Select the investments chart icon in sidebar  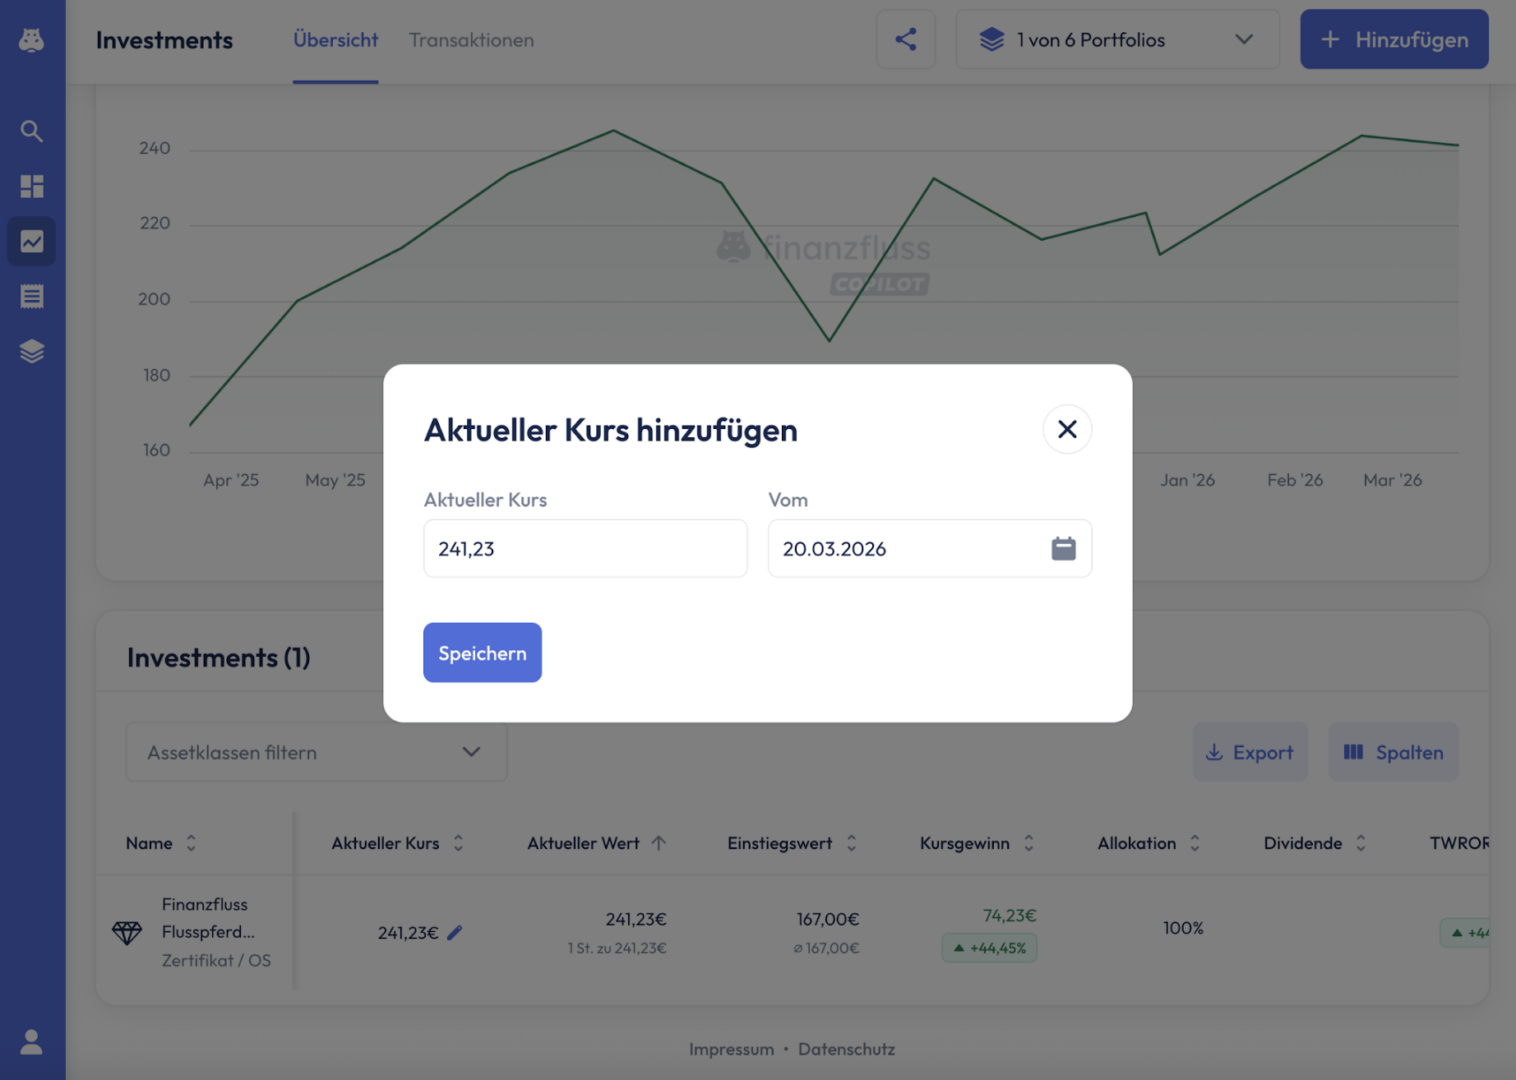[x=32, y=242]
